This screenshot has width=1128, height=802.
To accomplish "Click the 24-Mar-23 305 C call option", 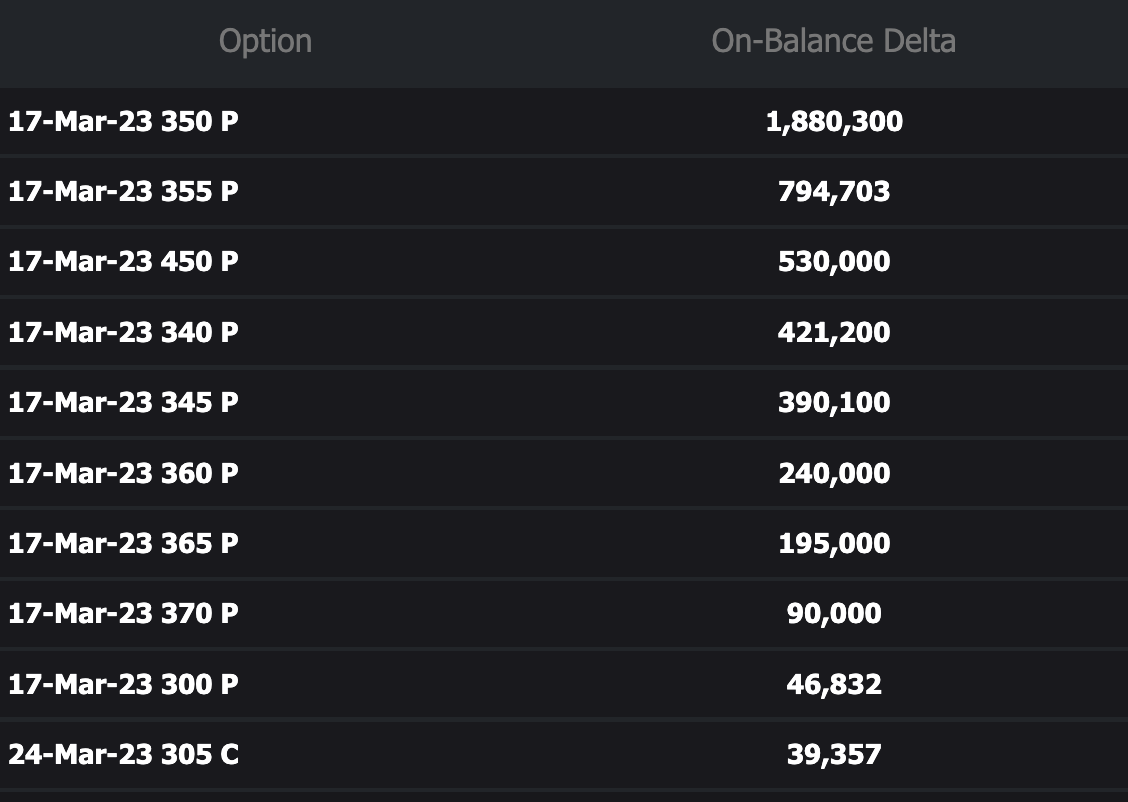I will pyautogui.click(x=124, y=754).
